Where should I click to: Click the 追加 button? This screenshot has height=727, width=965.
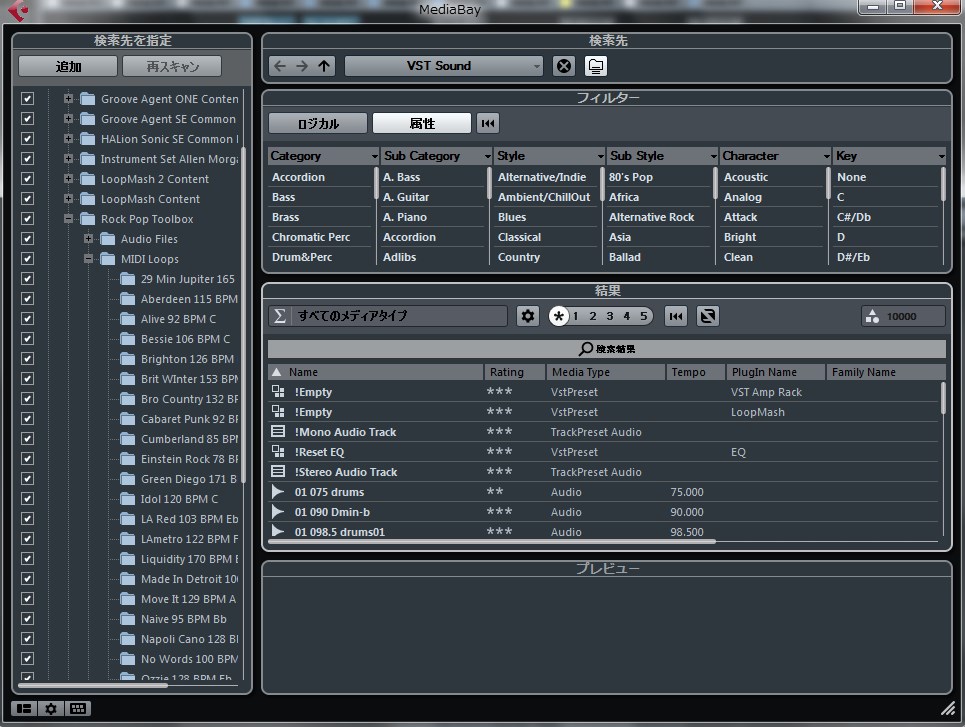pyautogui.click(x=68, y=66)
